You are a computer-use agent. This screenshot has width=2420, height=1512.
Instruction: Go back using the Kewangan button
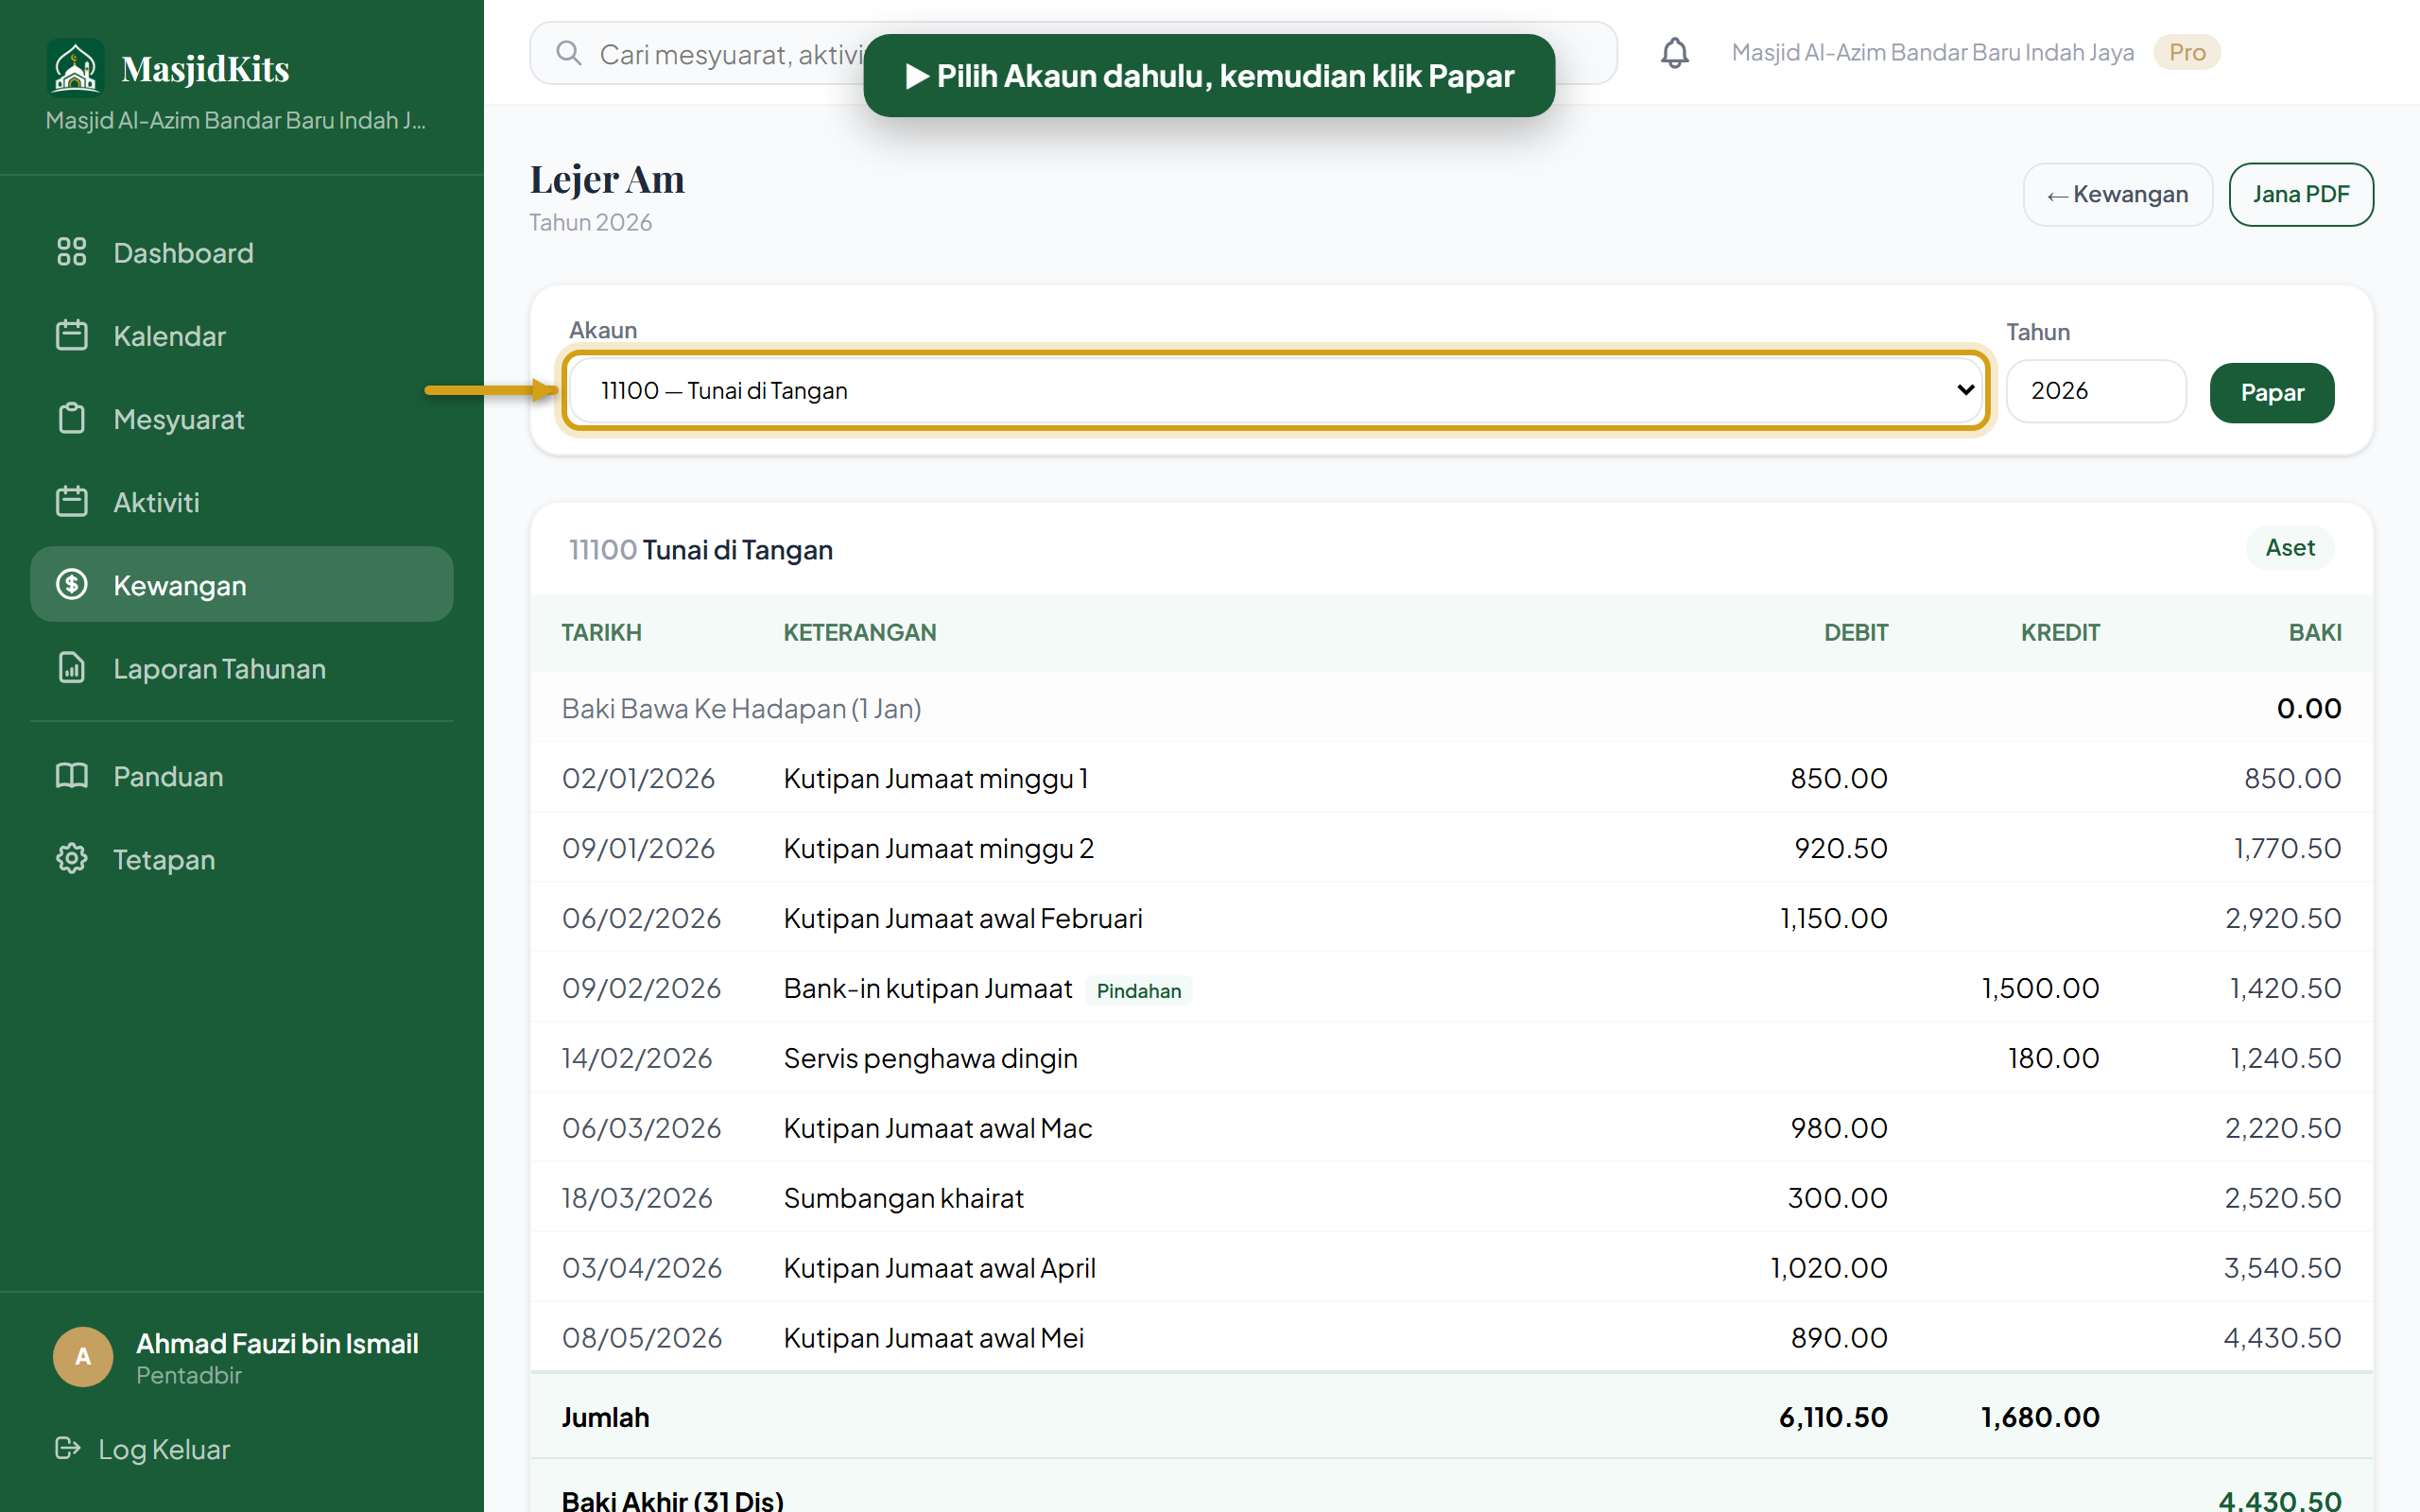coord(2117,194)
